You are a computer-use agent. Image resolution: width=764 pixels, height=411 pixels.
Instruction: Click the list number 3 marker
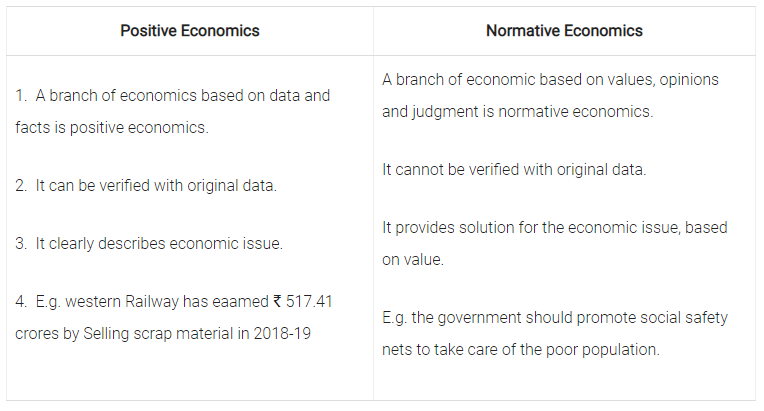coord(21,243)
